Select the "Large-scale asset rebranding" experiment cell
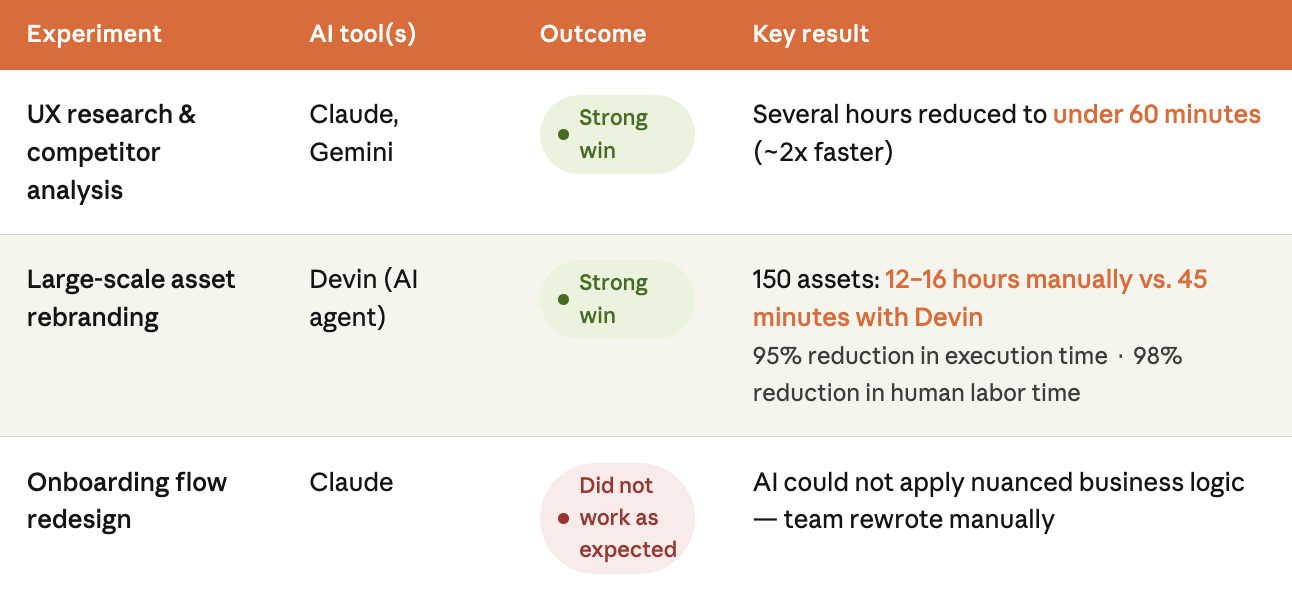The width and height of the screenshot is (1292, 594). click(x=131, y=298)
